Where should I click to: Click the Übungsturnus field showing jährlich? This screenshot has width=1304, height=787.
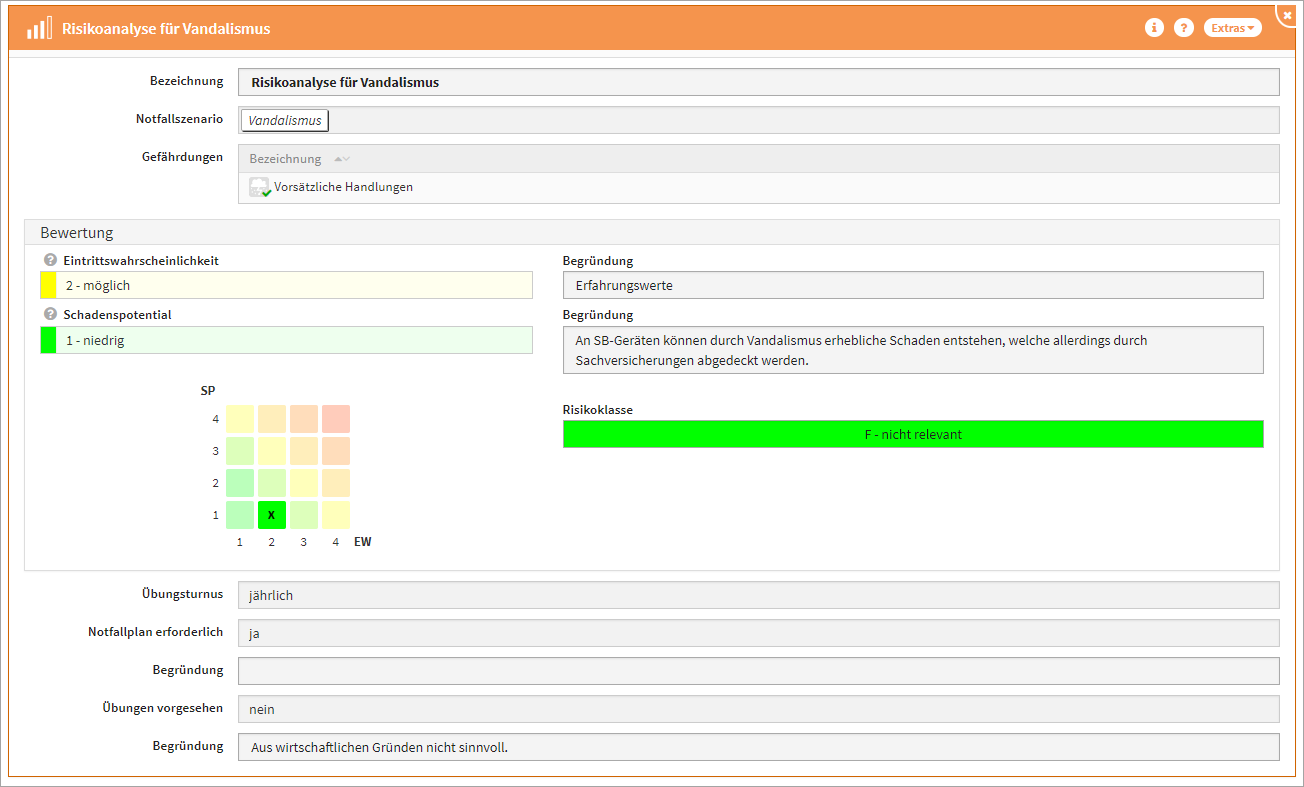pos(758,595)
